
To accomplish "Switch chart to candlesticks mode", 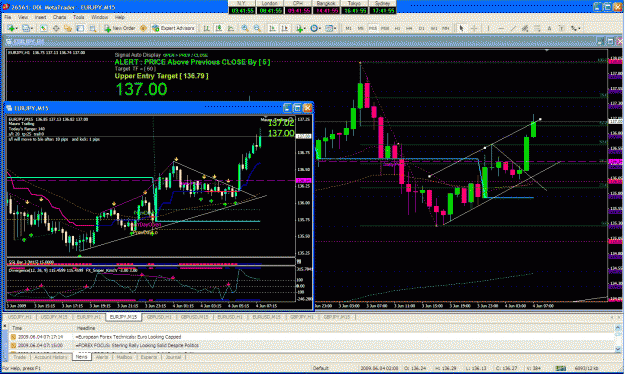I will (x=219, y=28).
